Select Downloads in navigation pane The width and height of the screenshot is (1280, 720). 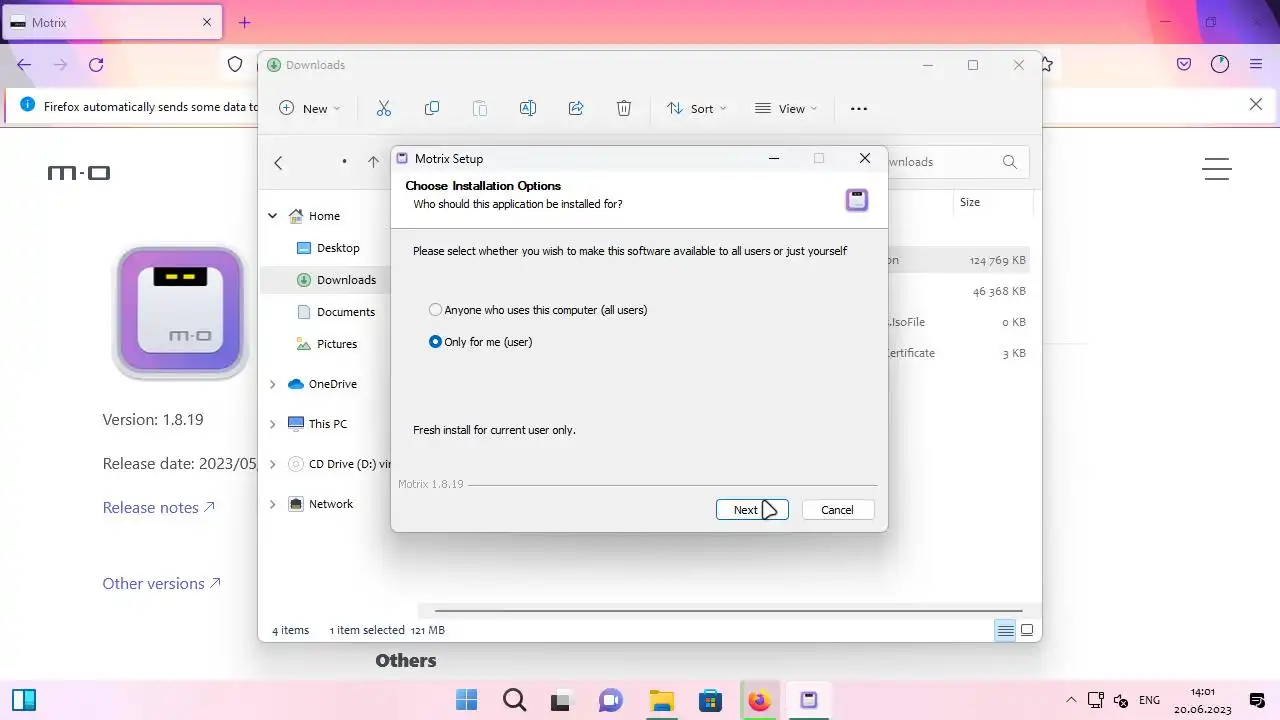pos(337,280)
